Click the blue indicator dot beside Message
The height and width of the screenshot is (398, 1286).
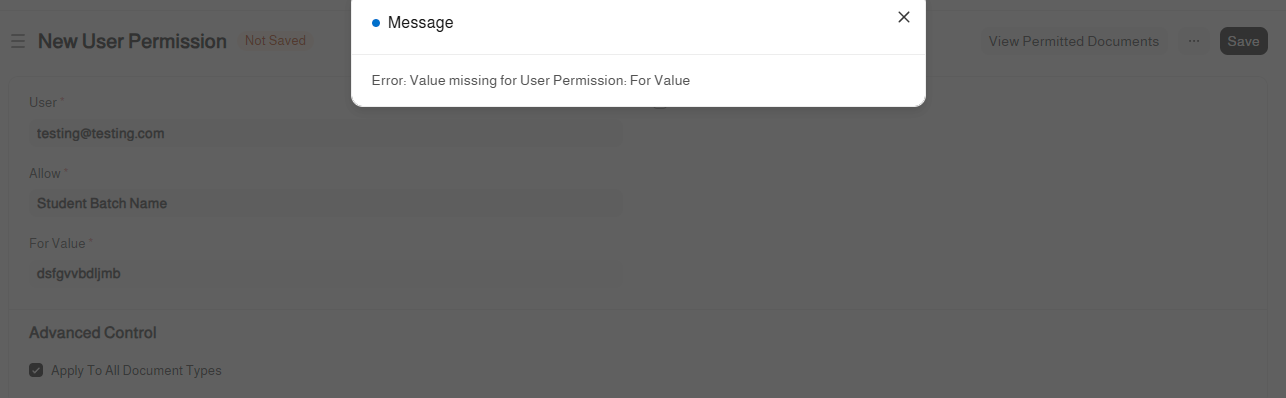(376, 22)
